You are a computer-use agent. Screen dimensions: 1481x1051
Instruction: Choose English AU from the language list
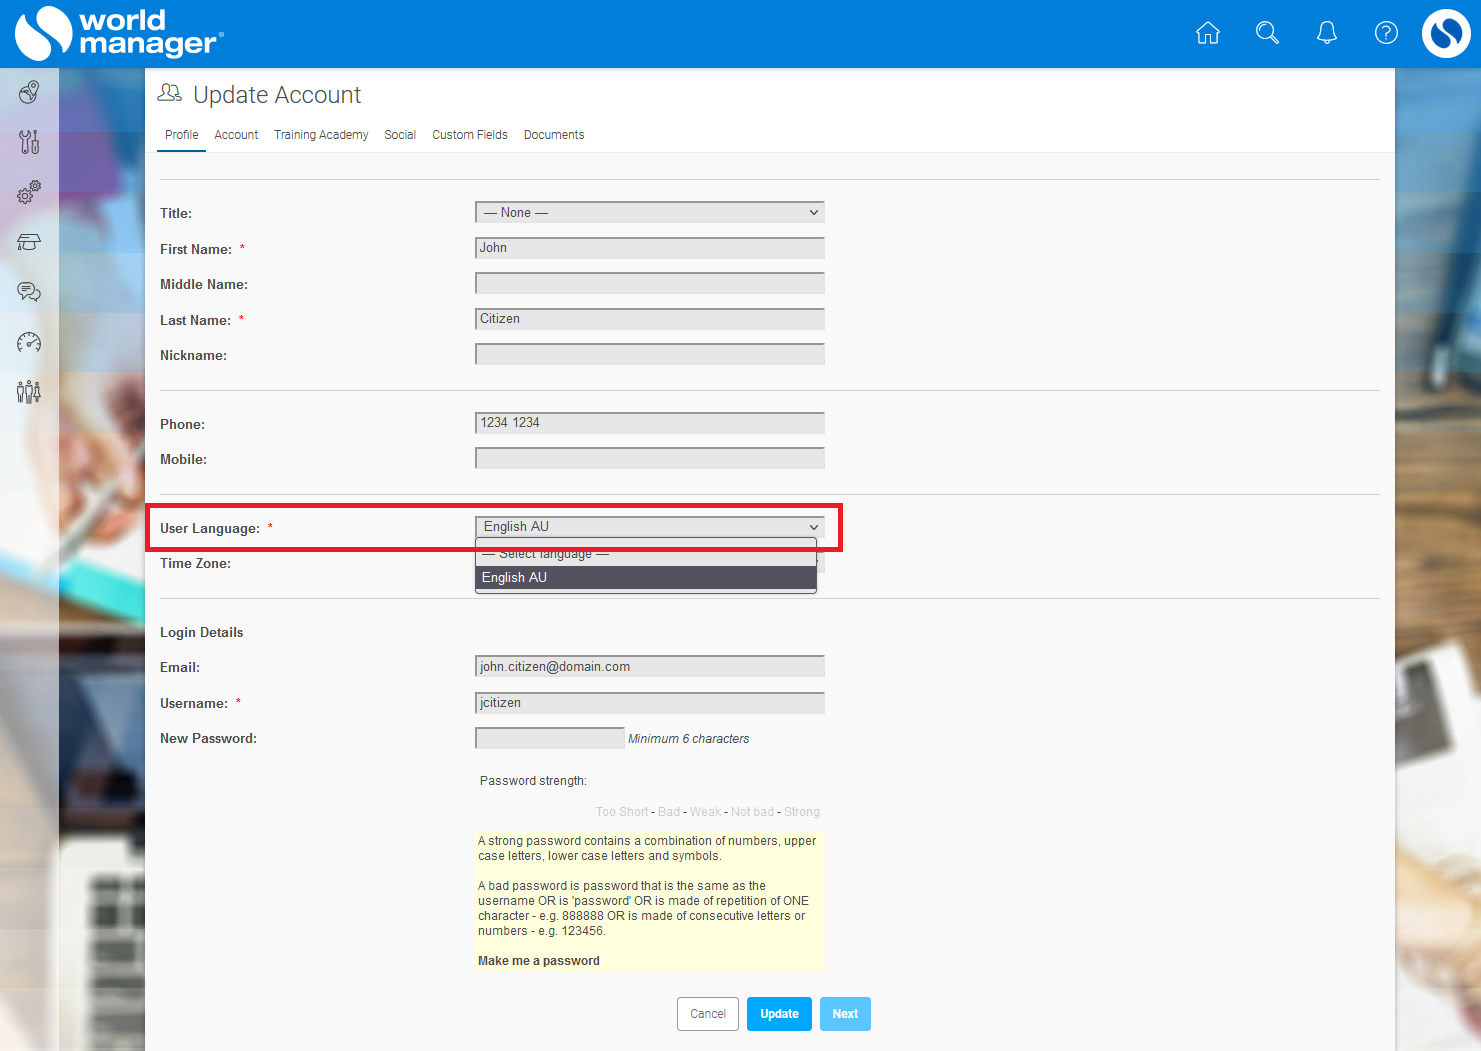[x=645, y=578]
